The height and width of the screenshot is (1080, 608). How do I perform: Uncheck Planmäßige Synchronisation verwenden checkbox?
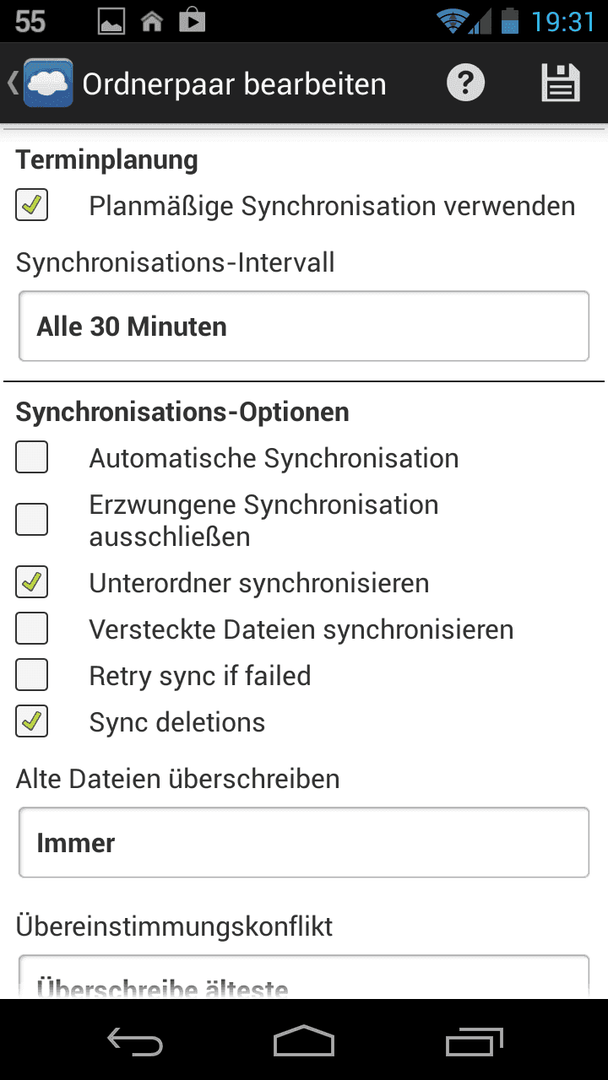[32, 205]
